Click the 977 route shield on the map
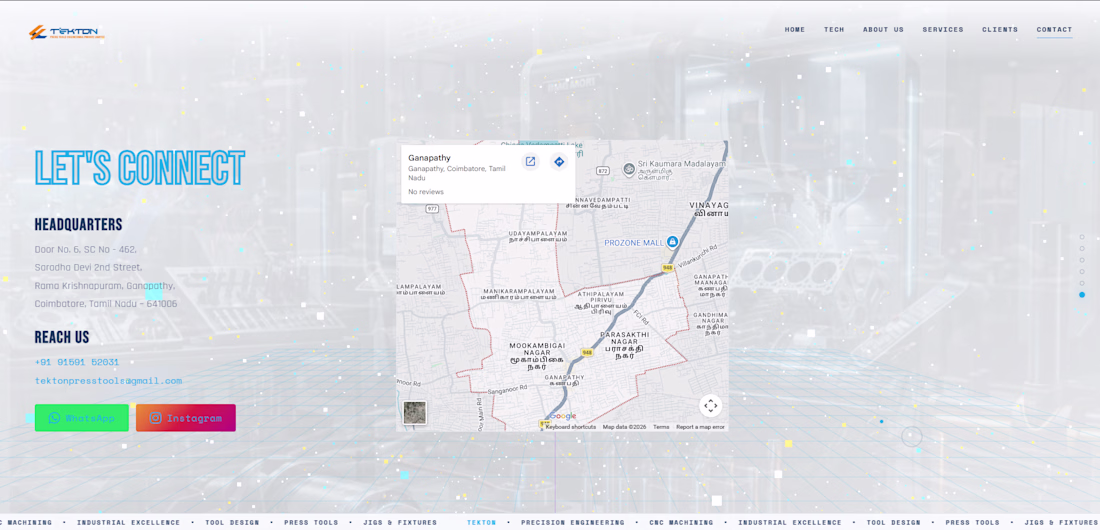This screenshot has width=1100, height=530. click(x=432, y=209)
